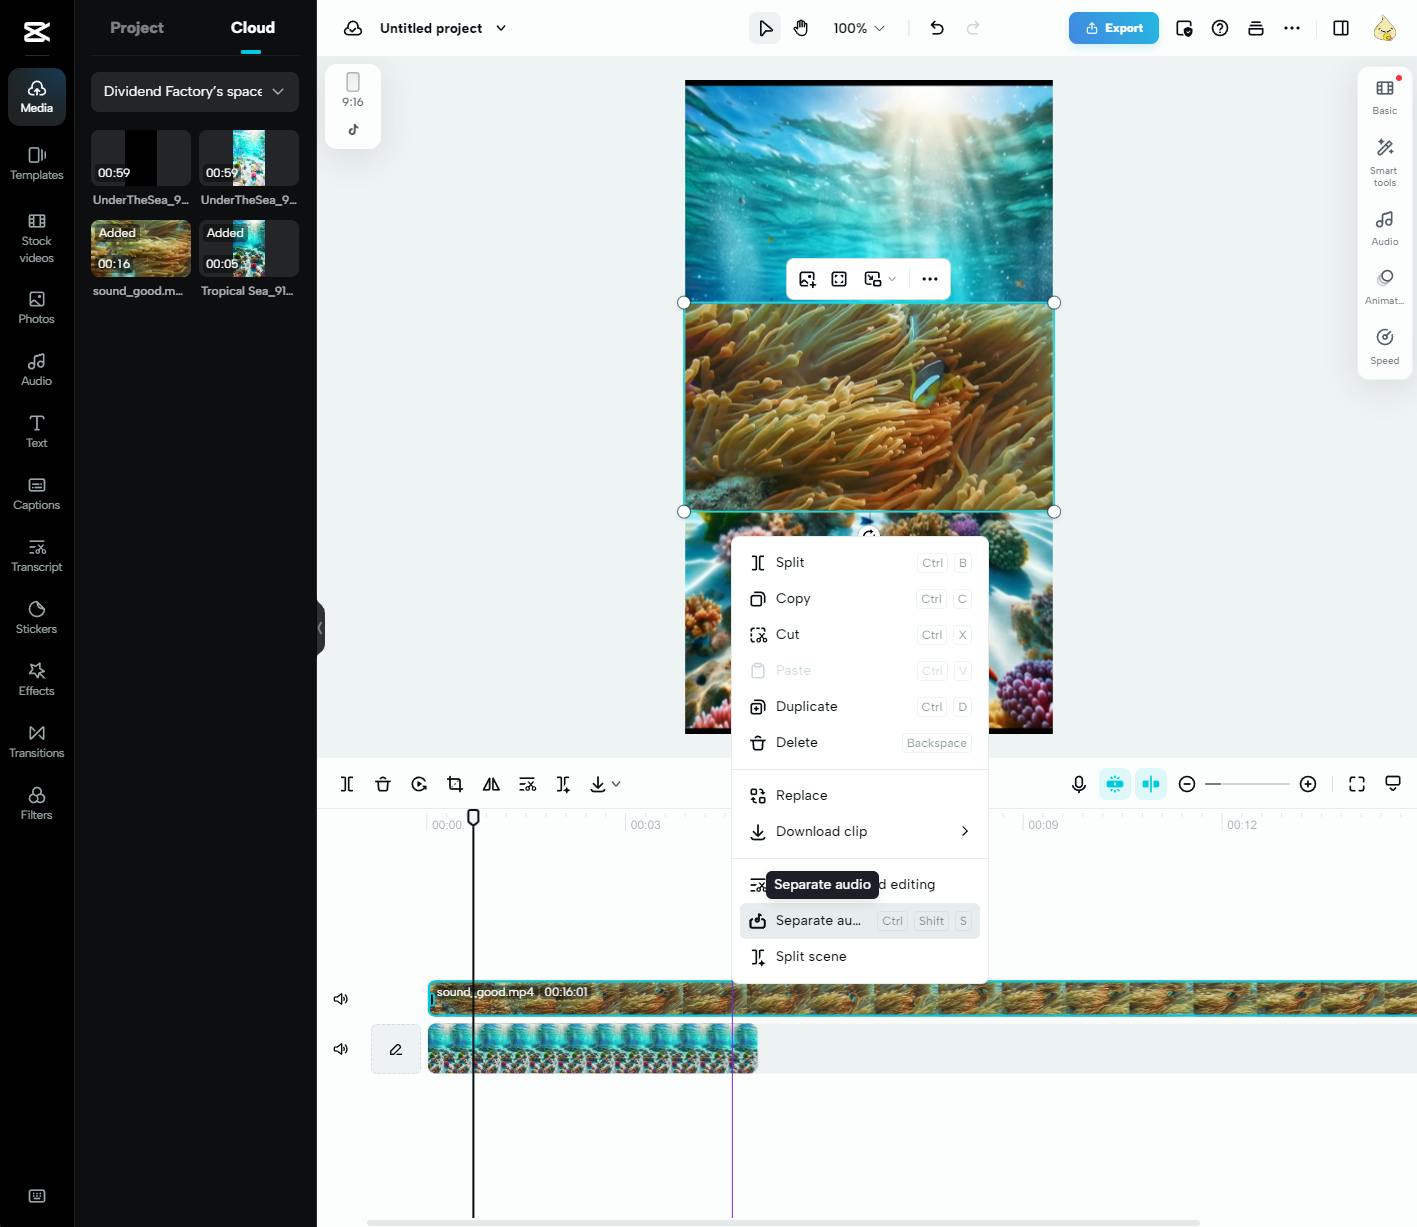
Task: Choose Split from context menu
Action: tap(860, 563)
